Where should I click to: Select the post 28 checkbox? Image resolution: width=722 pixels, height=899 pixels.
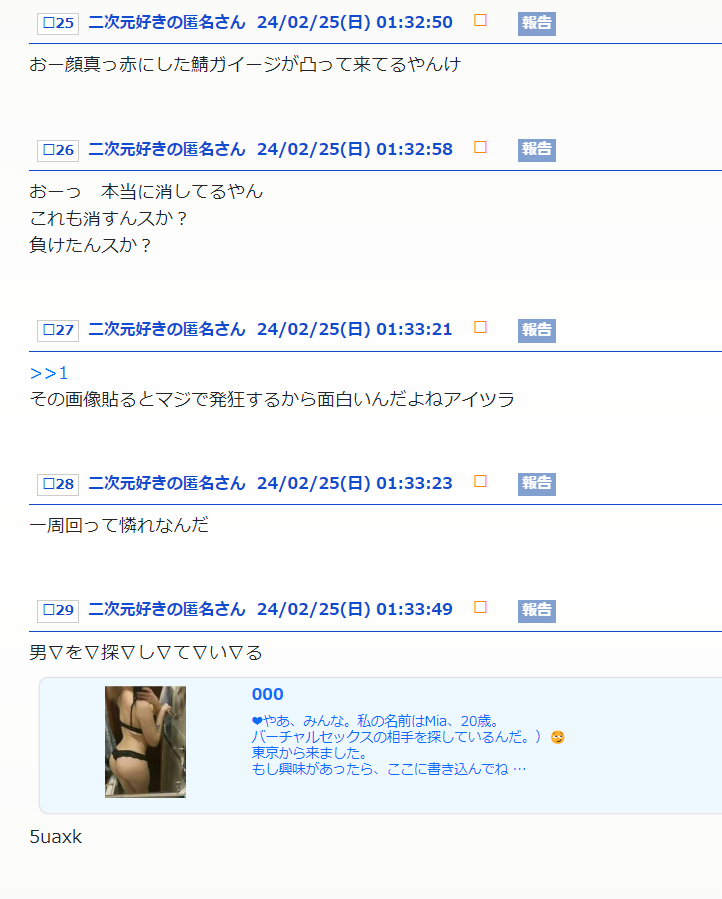click(x=58, y=484)
